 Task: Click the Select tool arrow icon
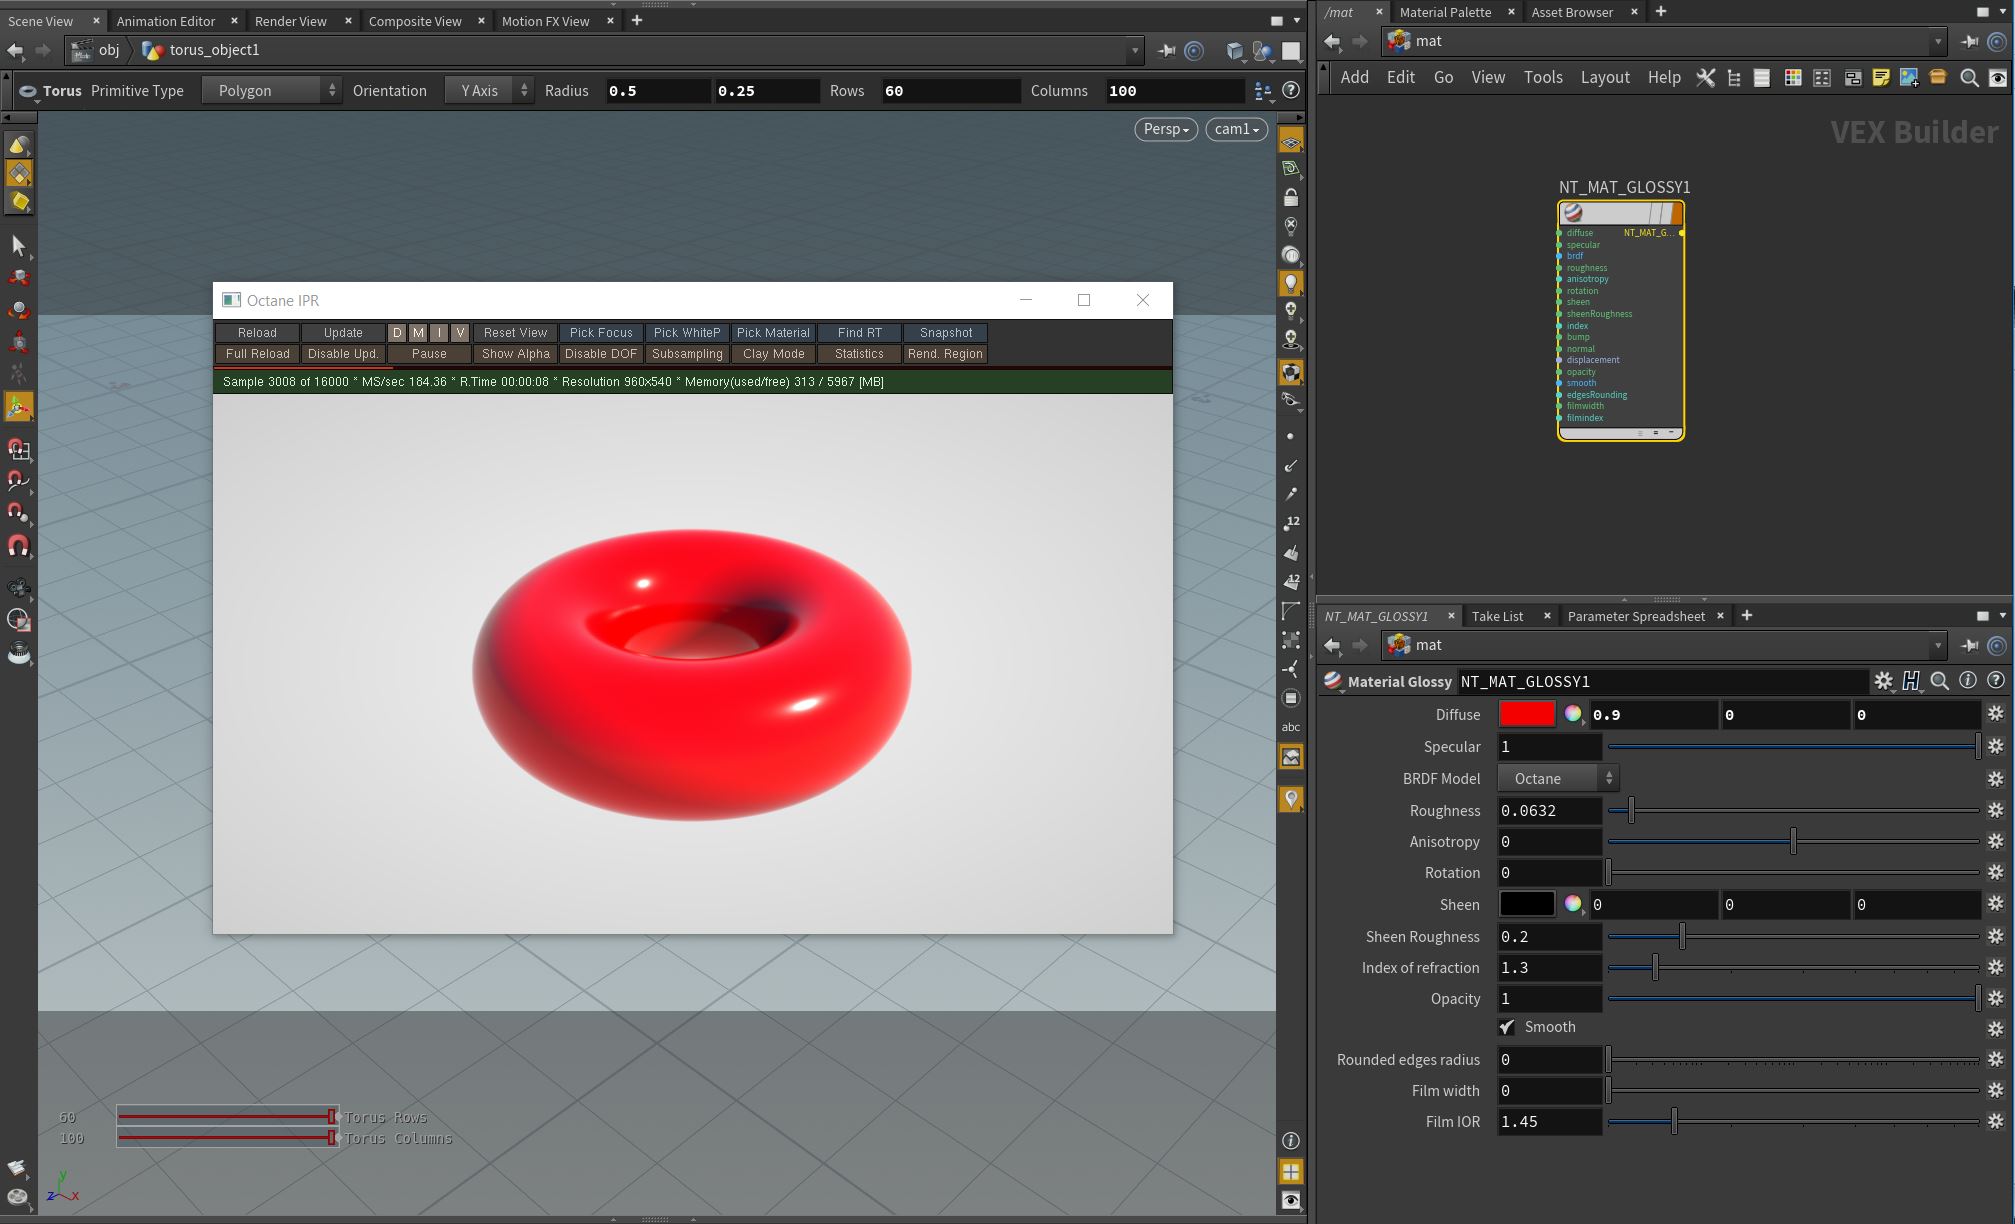point(18,245)
